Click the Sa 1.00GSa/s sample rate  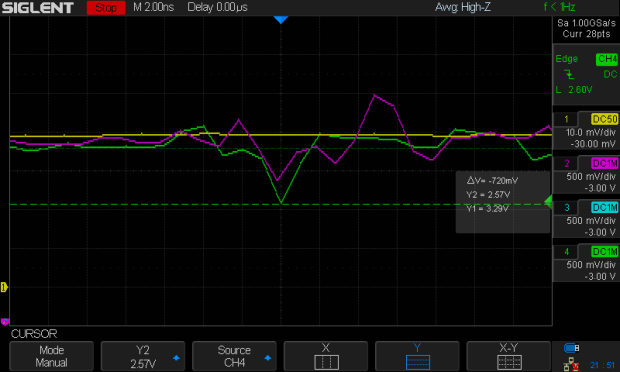[x=586, y=23]
